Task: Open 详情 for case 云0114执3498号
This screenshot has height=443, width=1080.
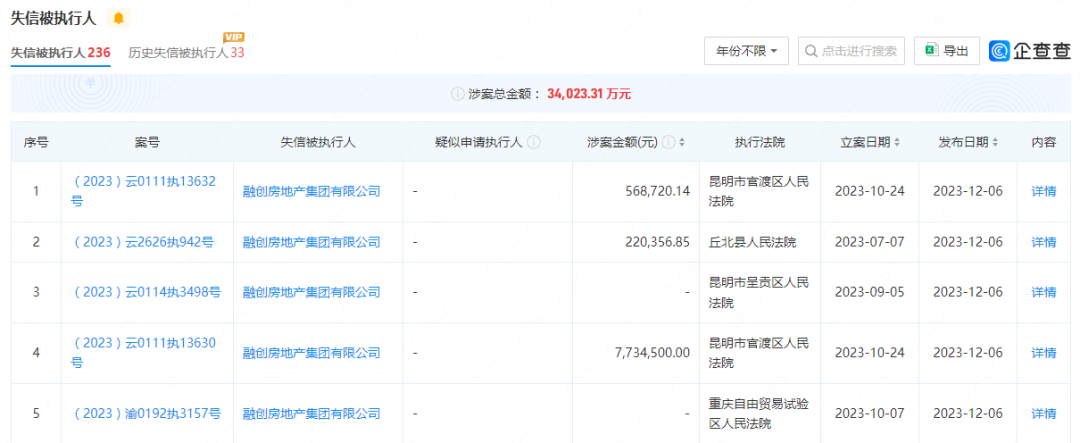Action: tap(1043, 292)
